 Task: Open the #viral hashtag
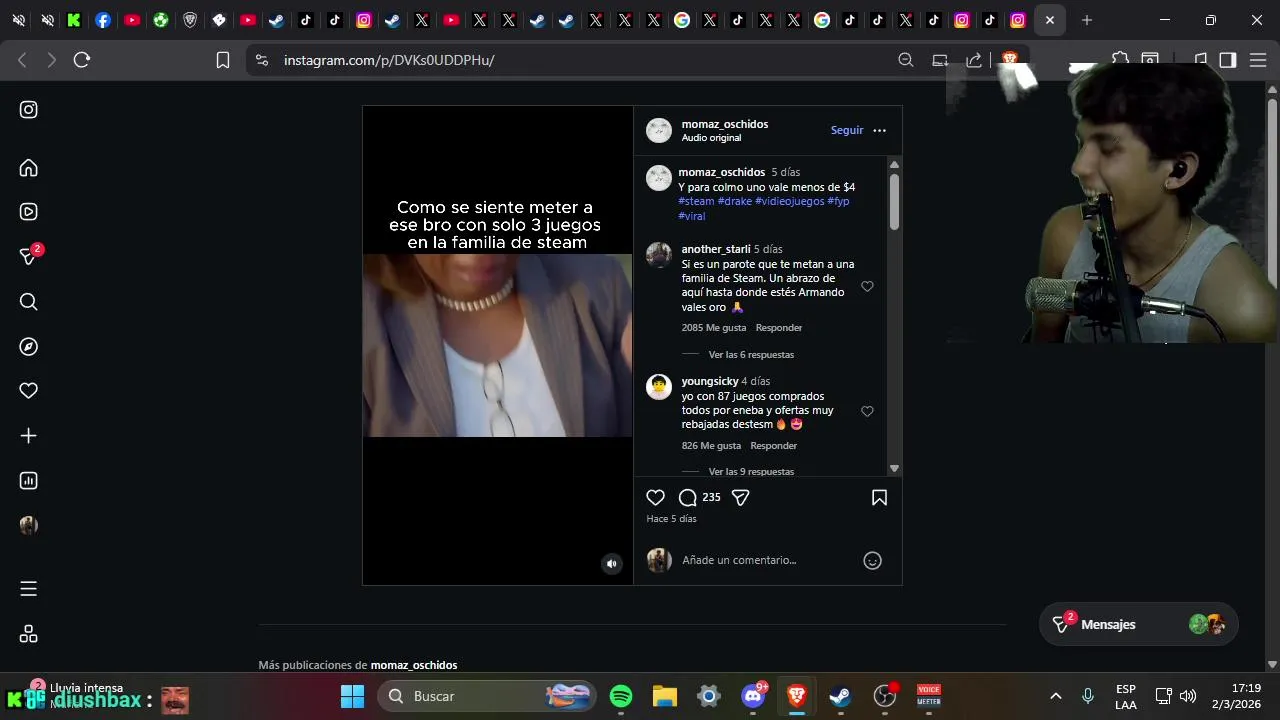point(692,216)
